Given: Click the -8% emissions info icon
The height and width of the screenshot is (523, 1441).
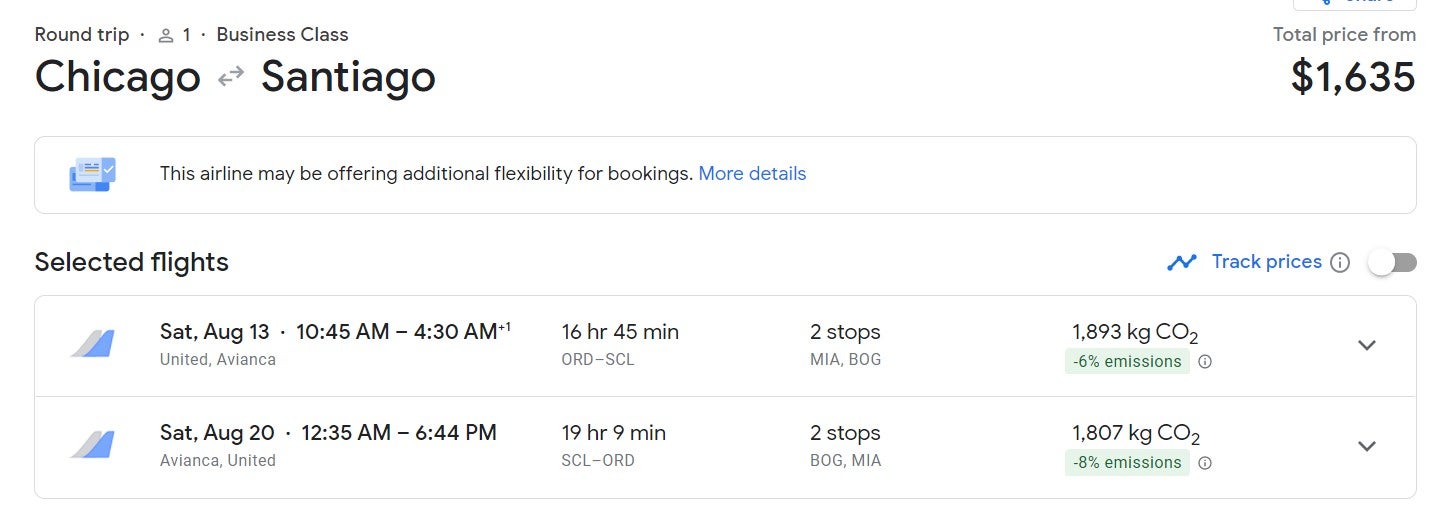Looking at the screenshot, I should click(x=1205, y=463).
